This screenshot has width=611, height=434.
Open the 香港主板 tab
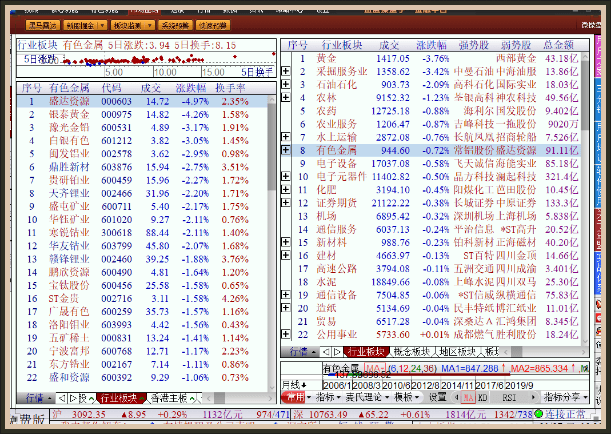(171, 398)
